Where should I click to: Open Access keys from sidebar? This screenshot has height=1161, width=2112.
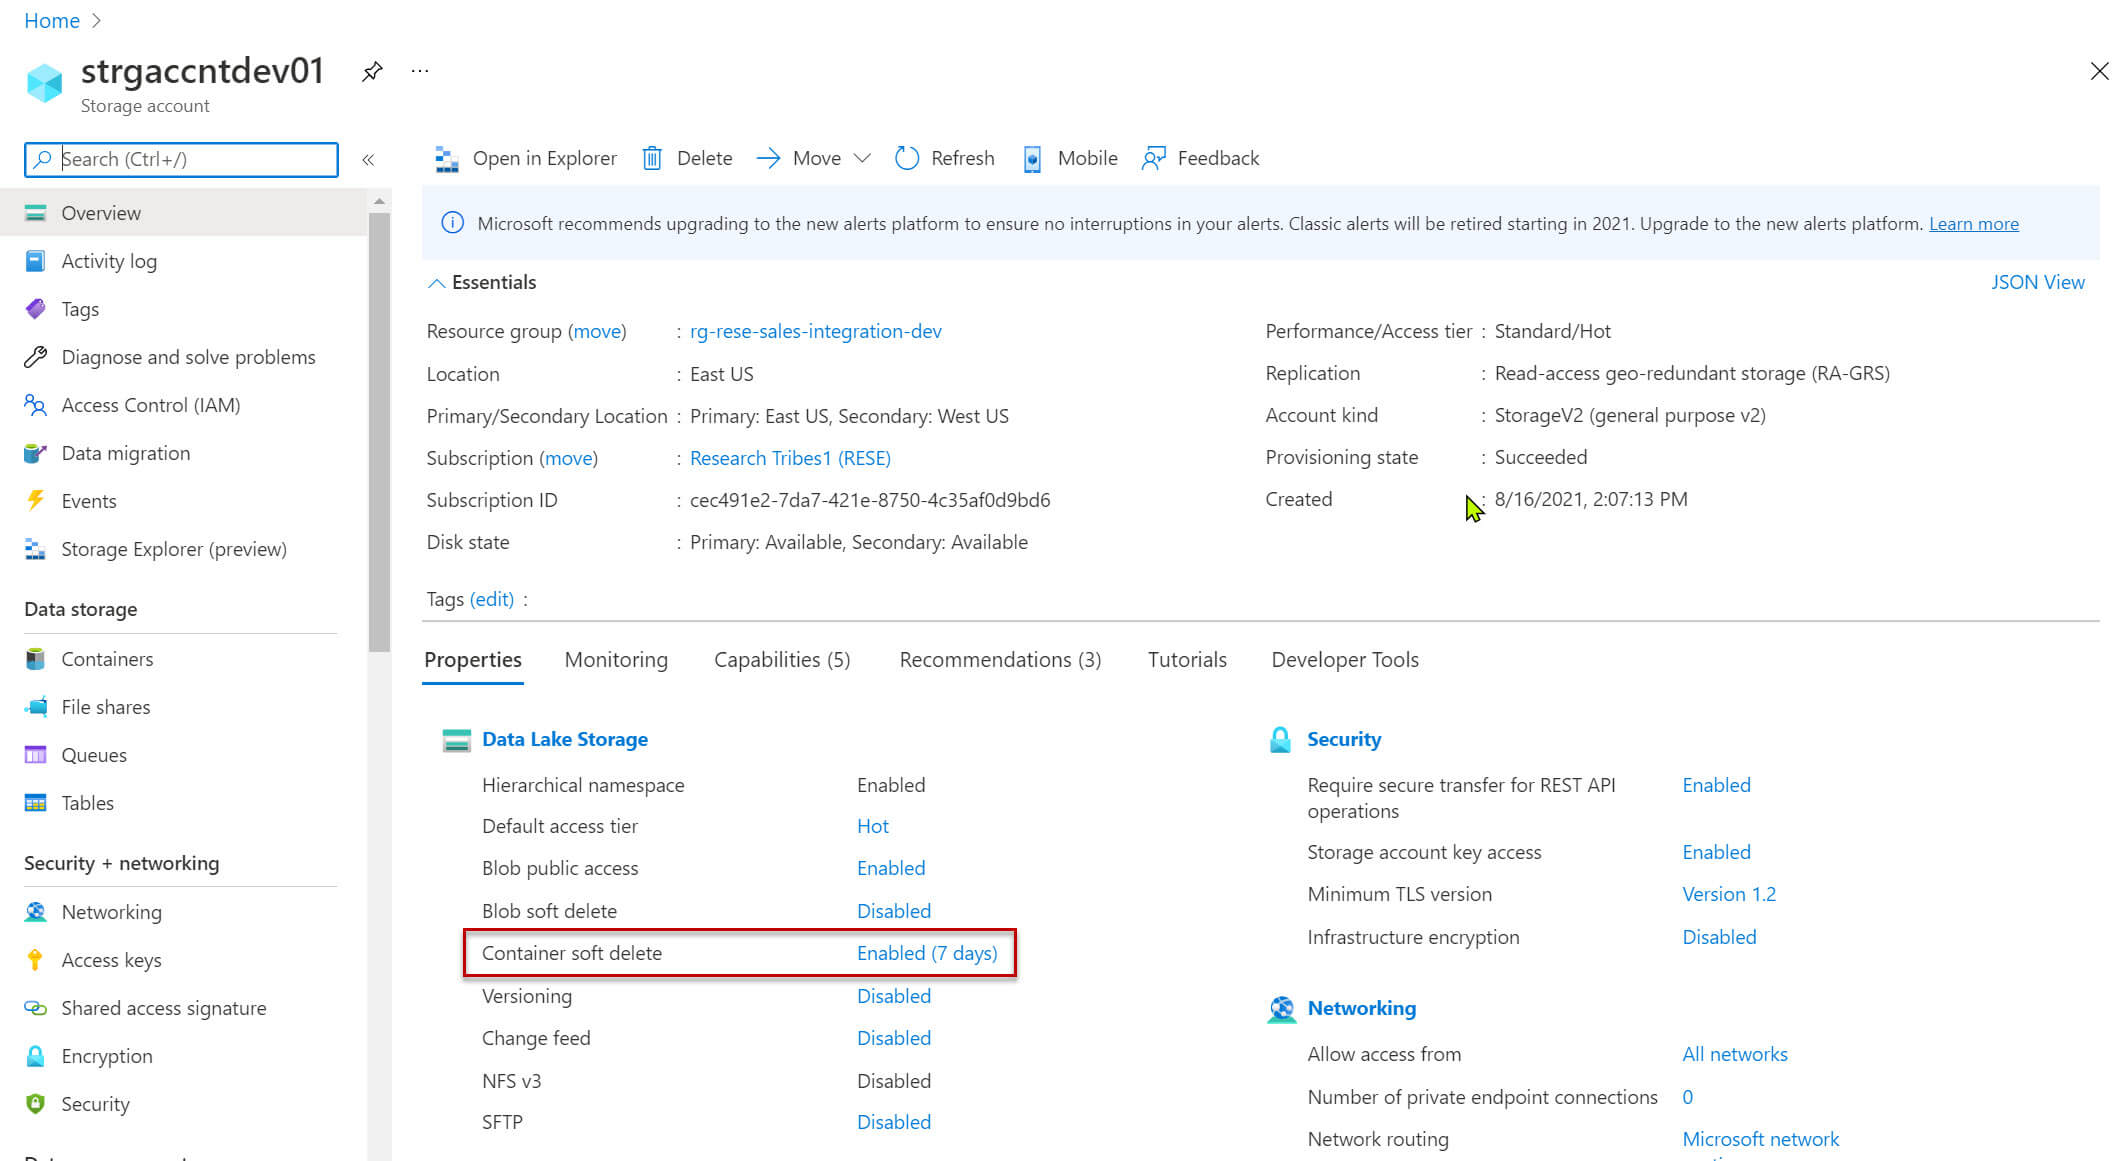click(111, 960)
